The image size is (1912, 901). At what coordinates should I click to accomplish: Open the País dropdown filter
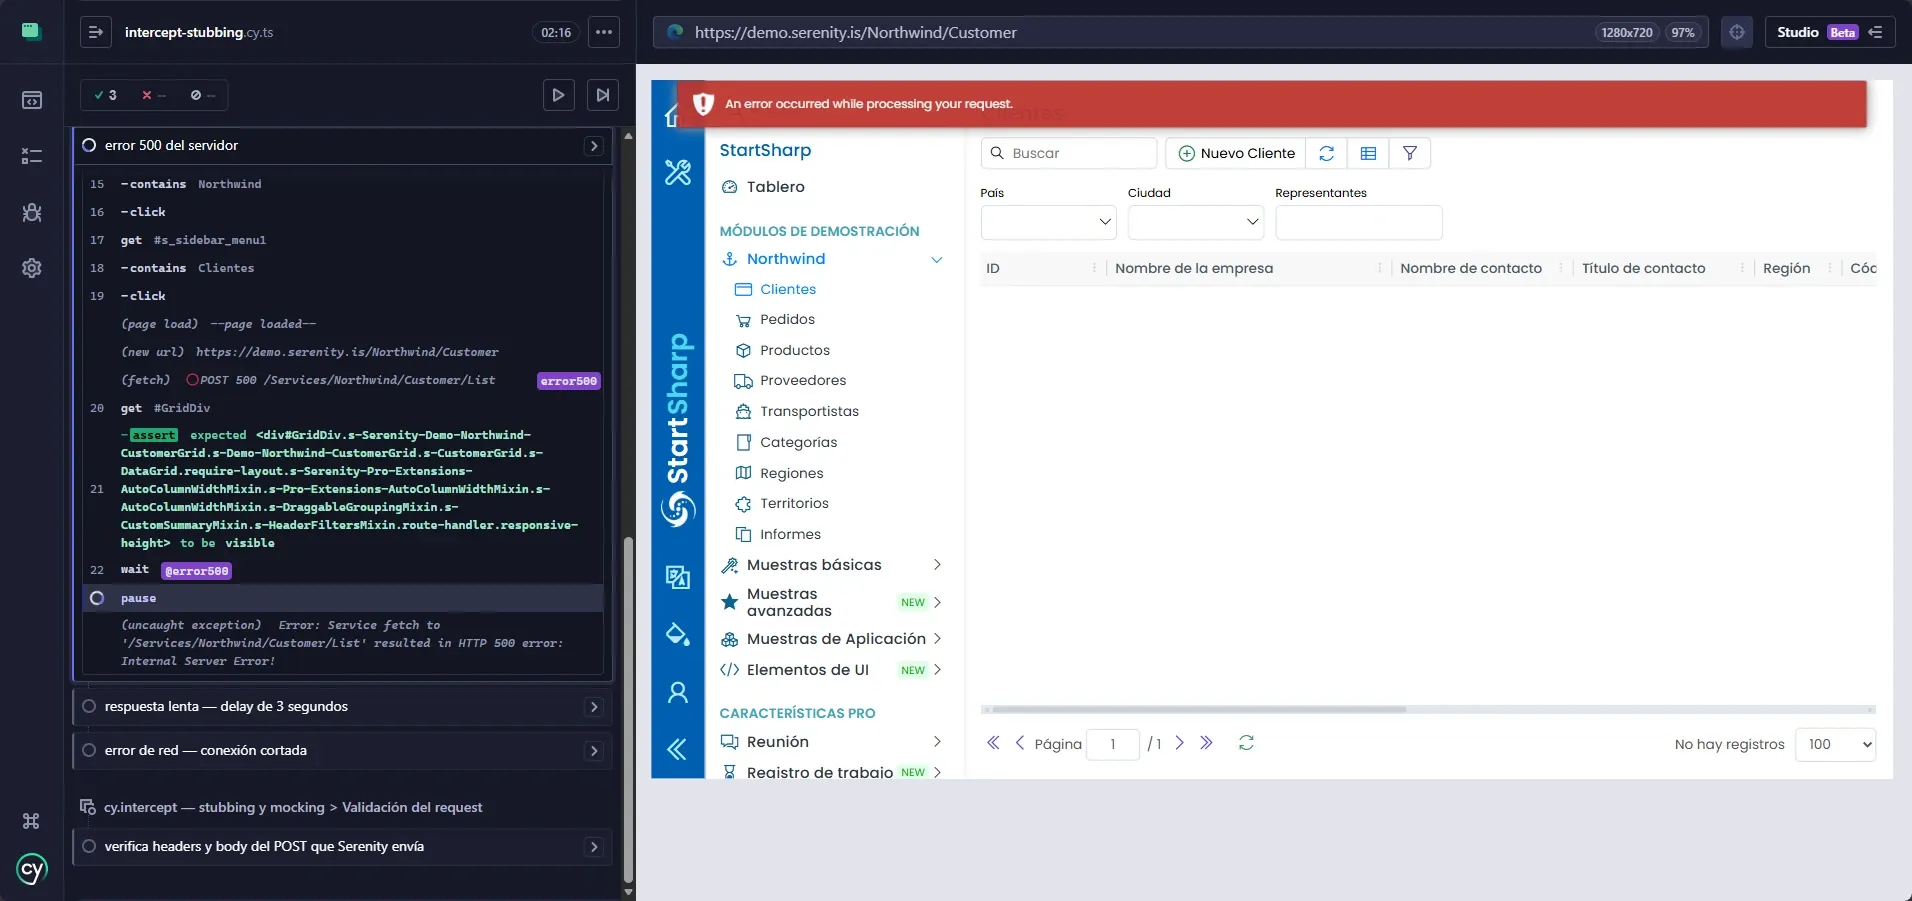click(1049, 222)
